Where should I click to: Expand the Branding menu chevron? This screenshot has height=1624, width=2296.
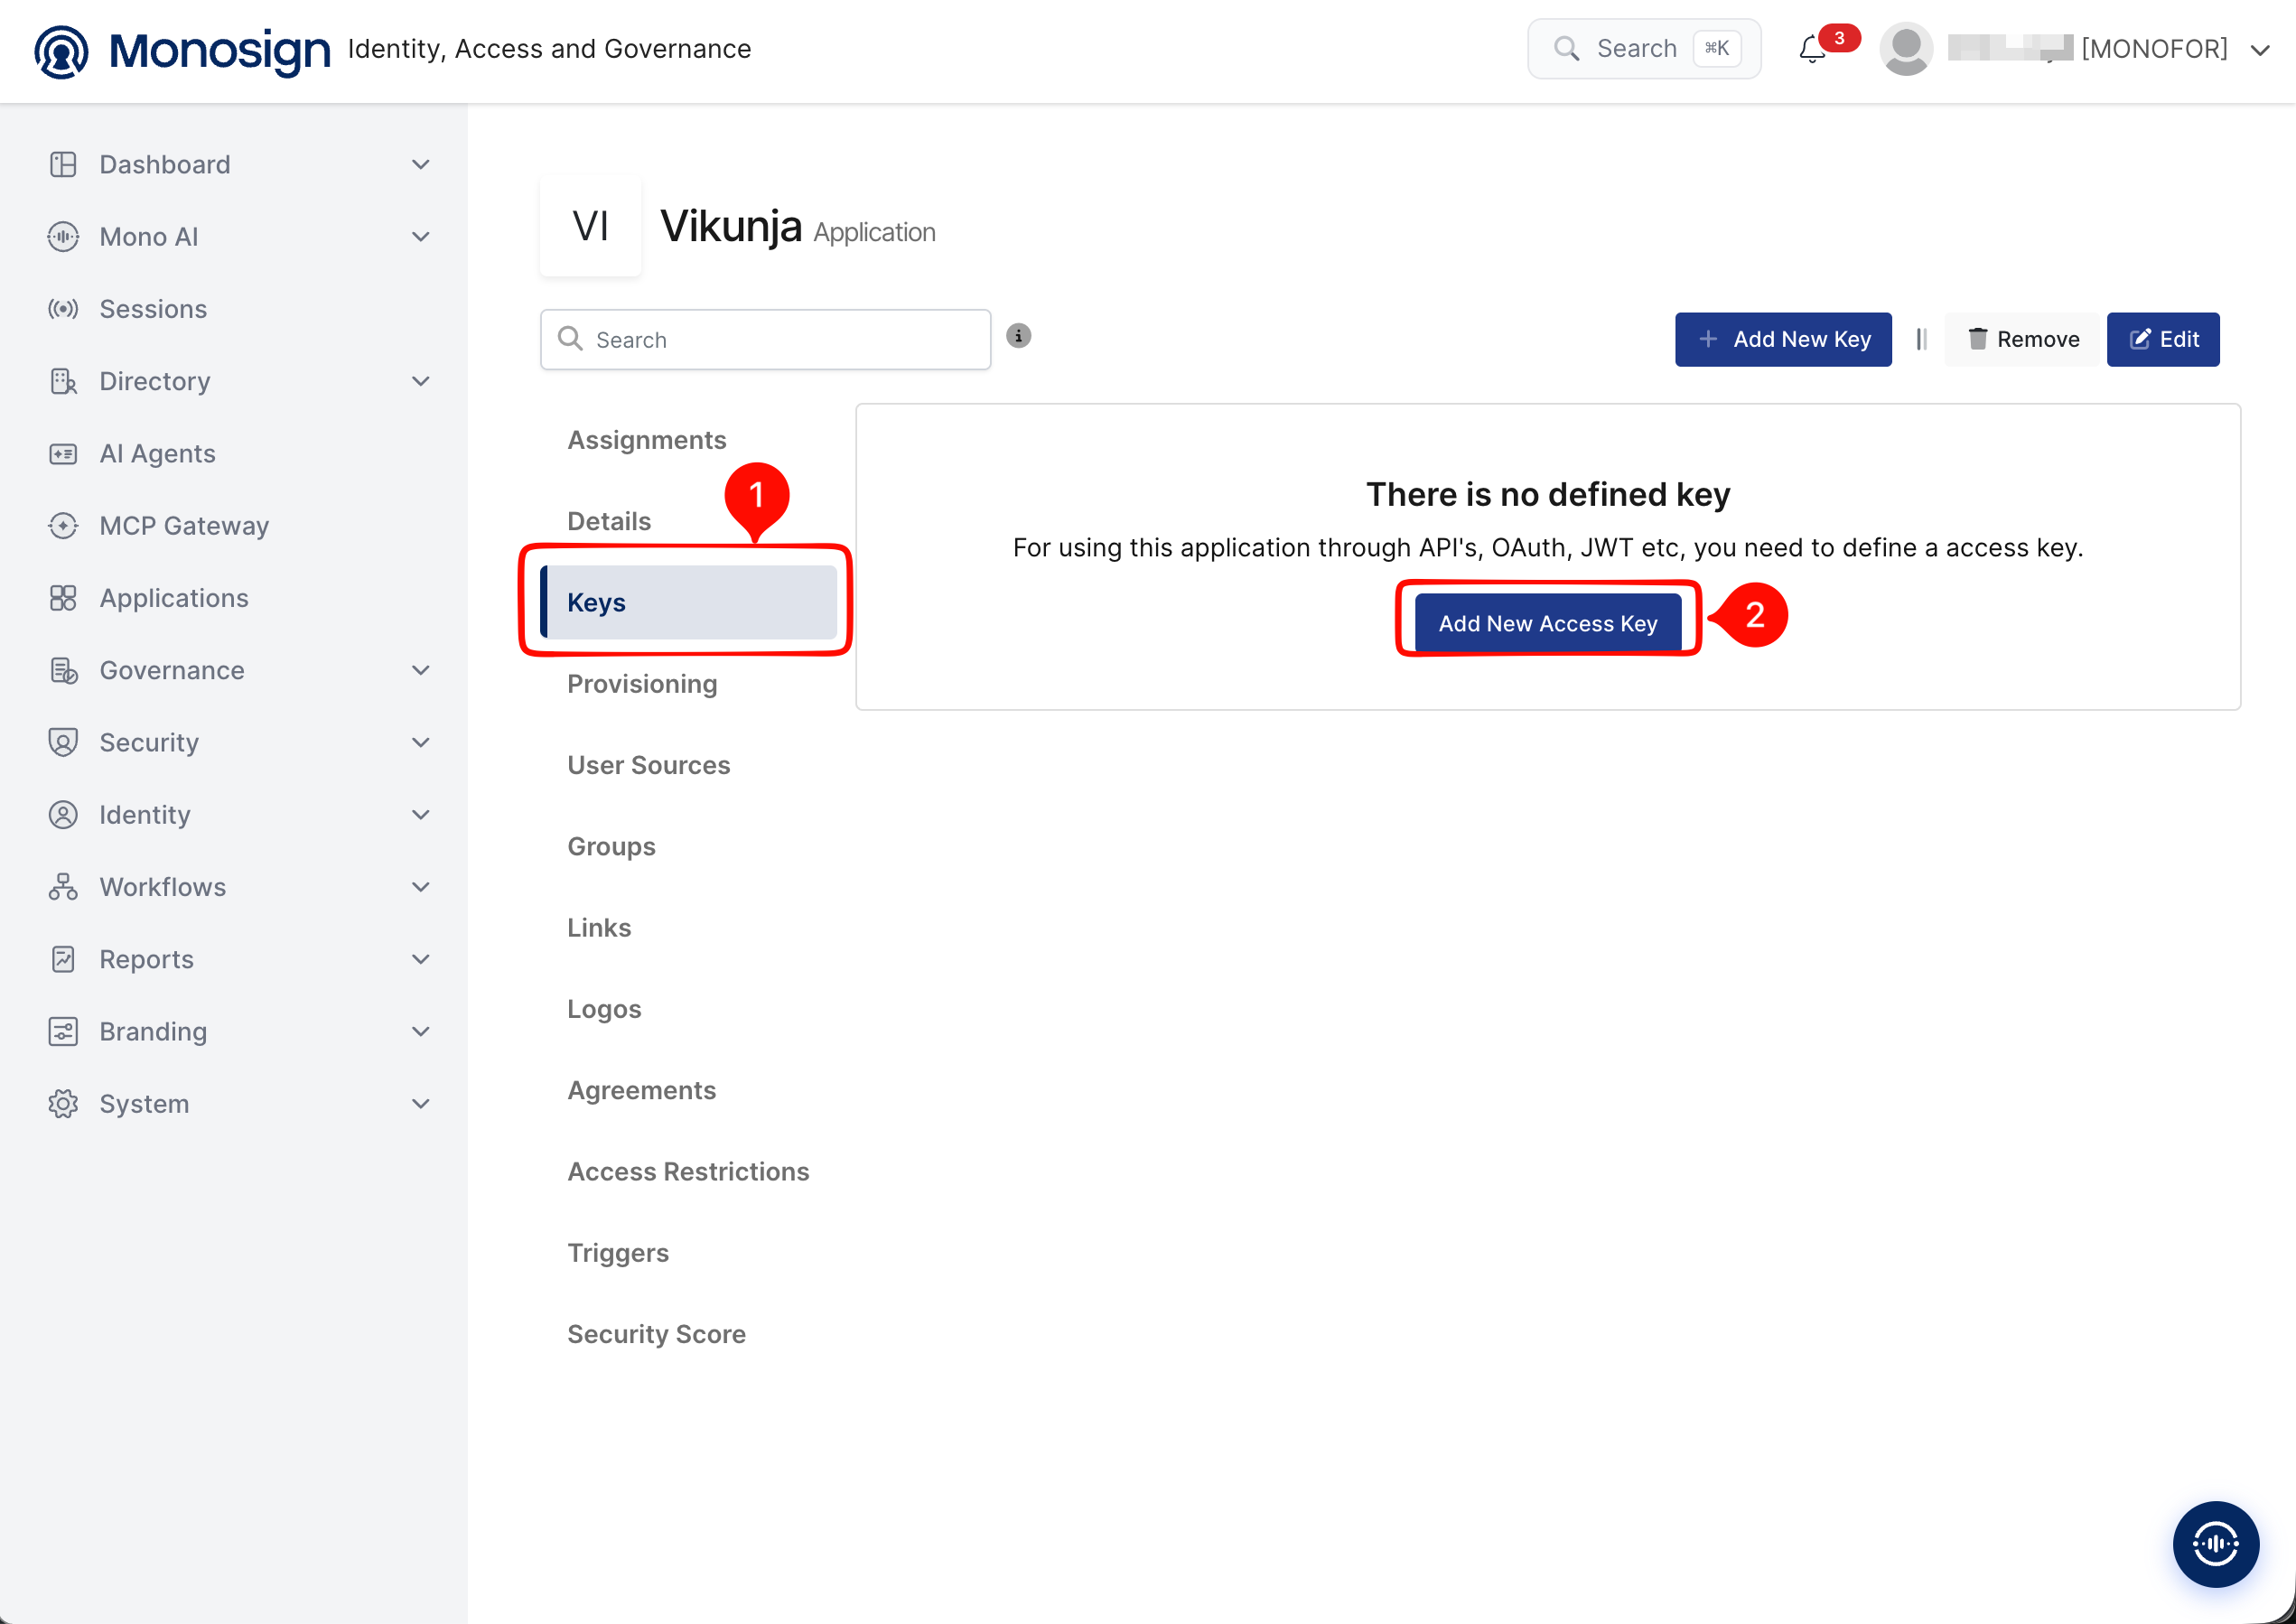(x=421, y=1031)
